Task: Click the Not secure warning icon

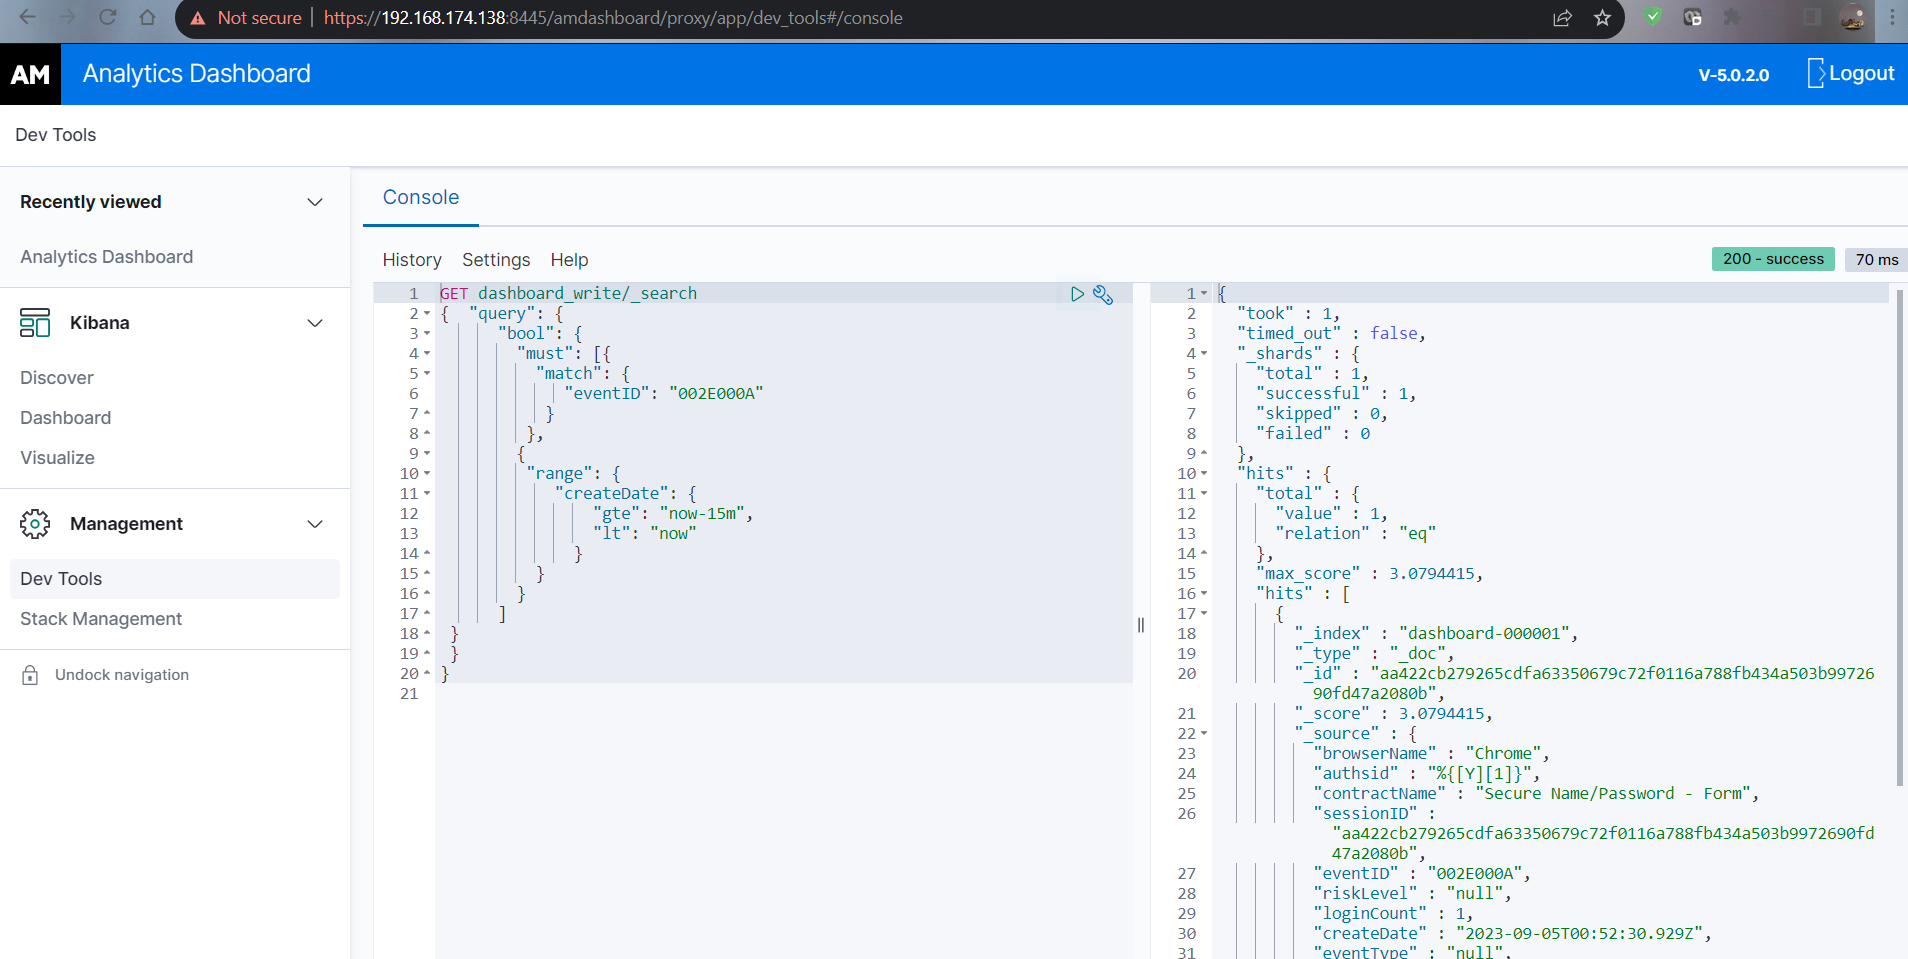Action: click(x=198, y=18)
